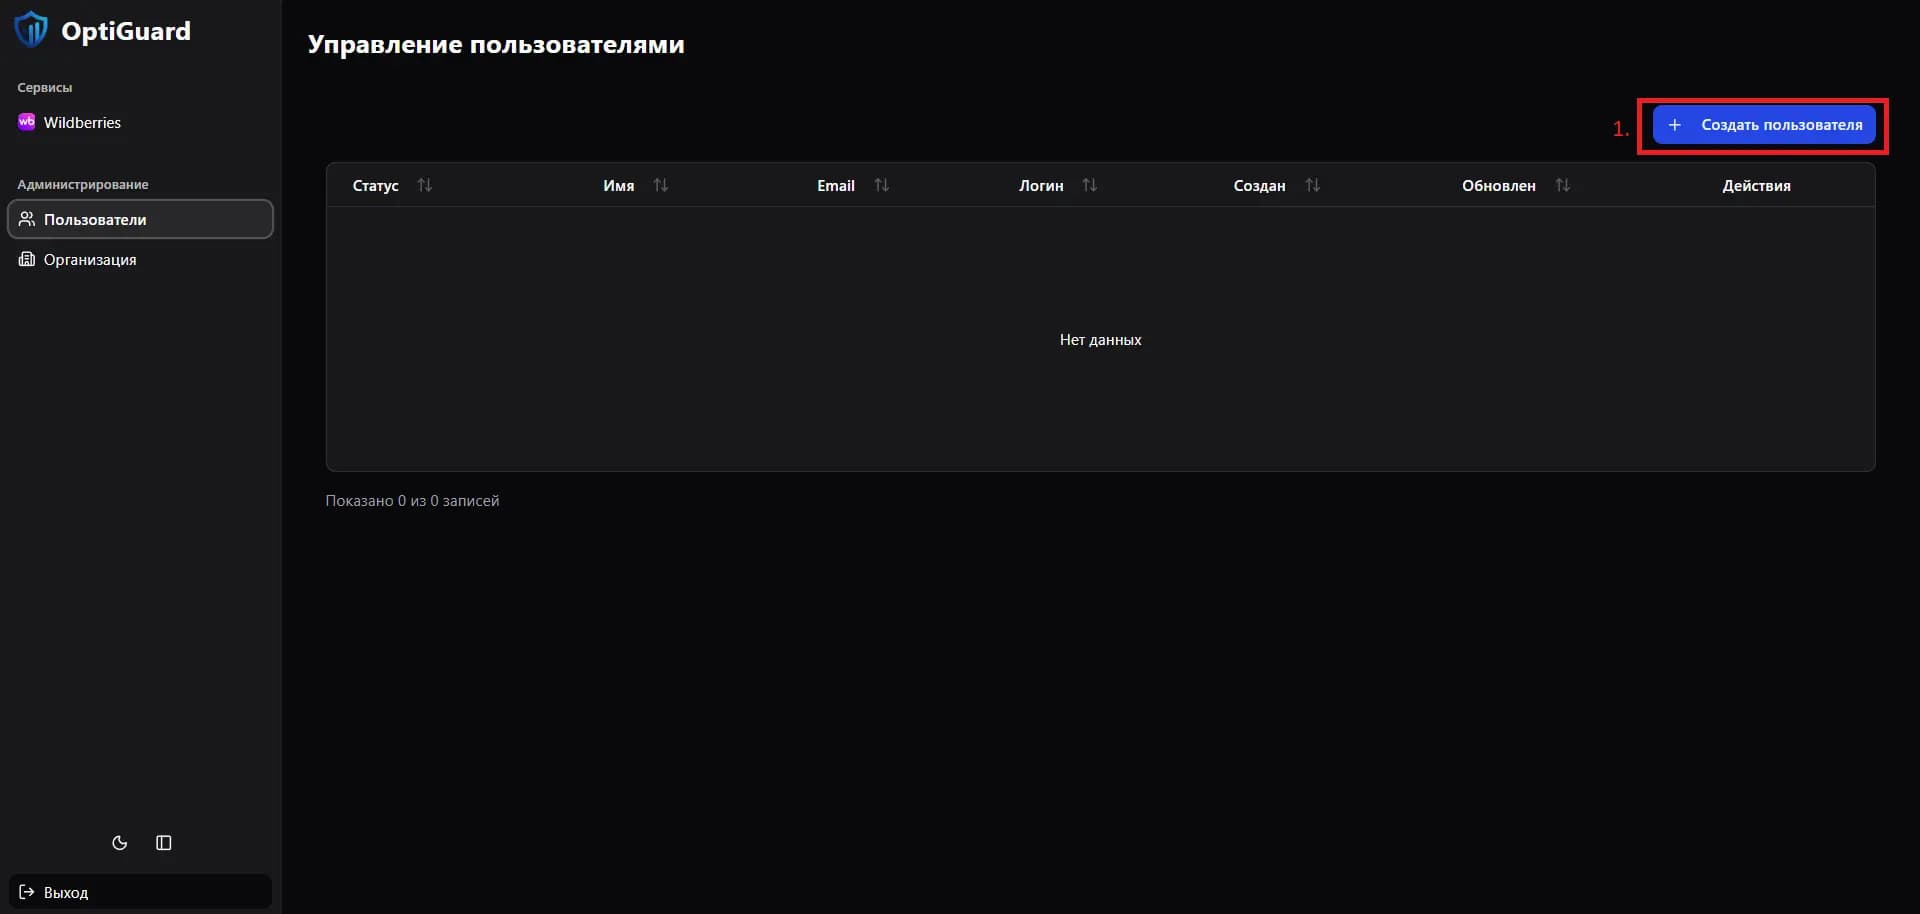Screen dimensions: 1920x914
Task: Click the building icon beside Организация
Action: pos(27,259)
